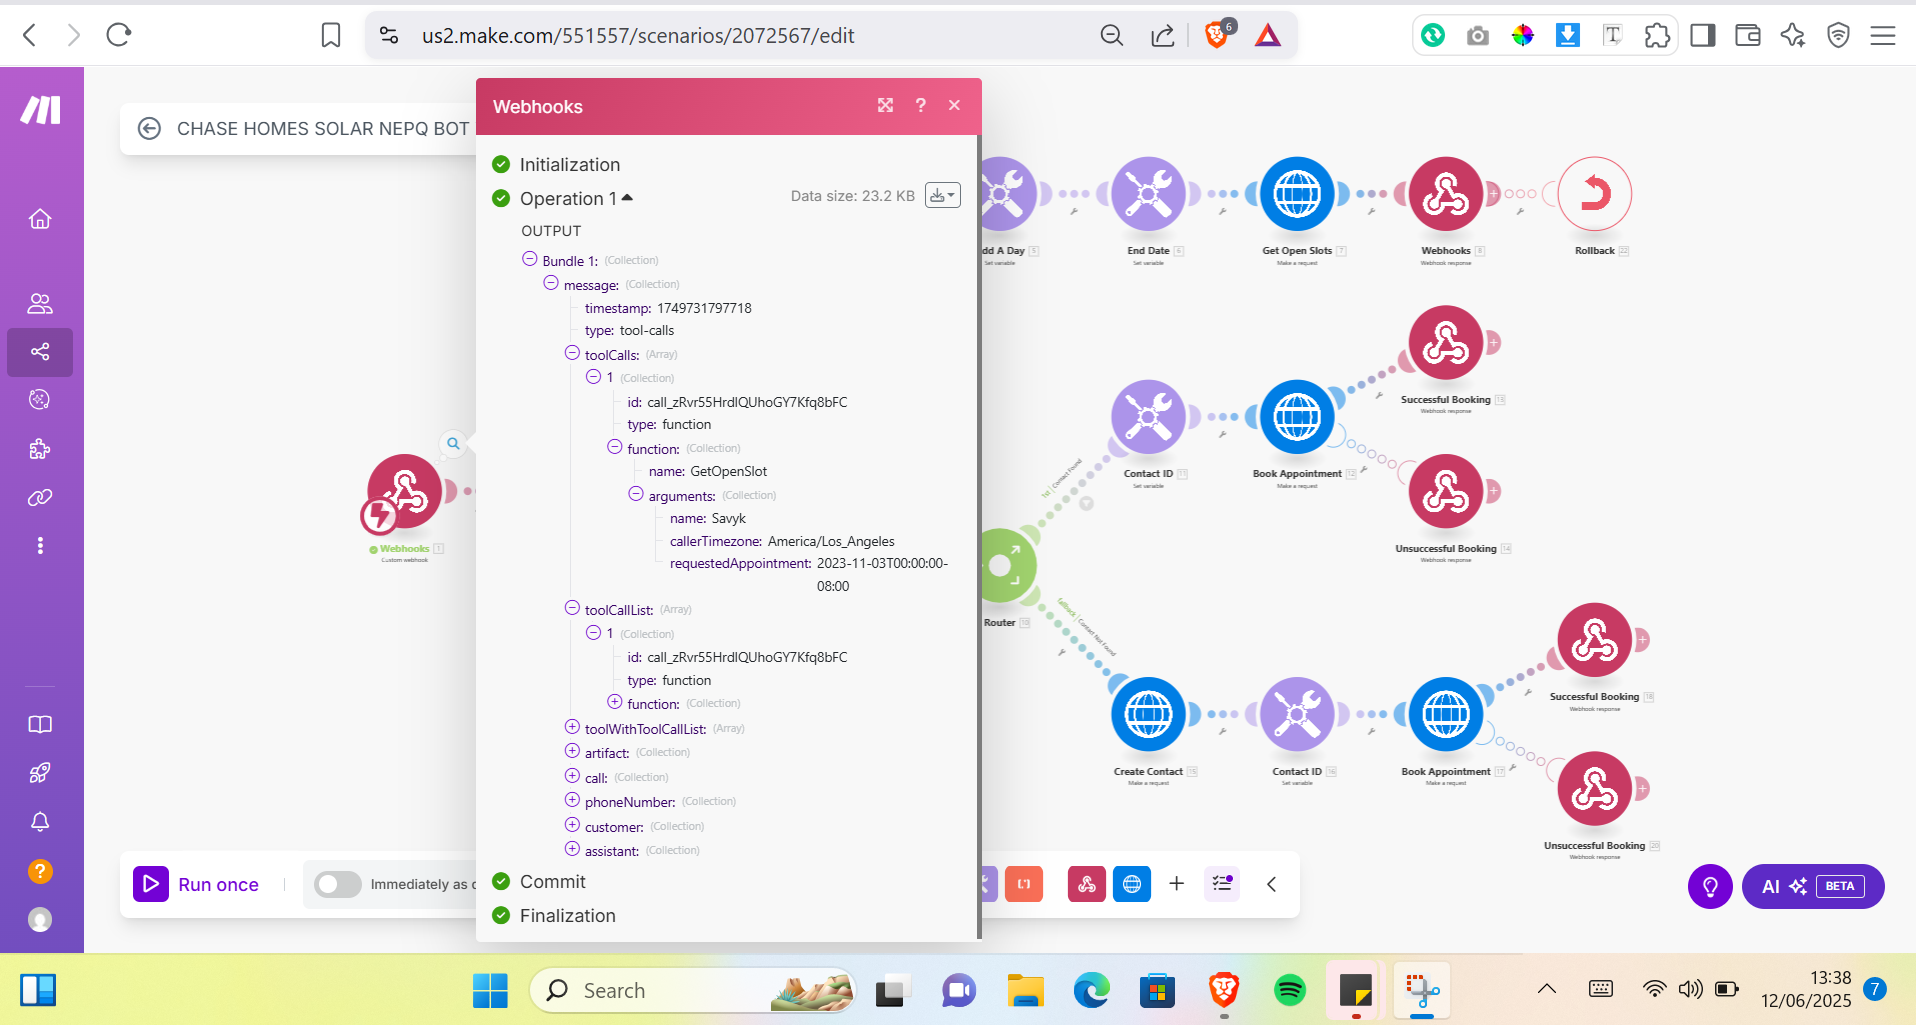Go back using arrow beside scenario name
The height and width of the screenshot is (1025, 1916).
[149, 128]
